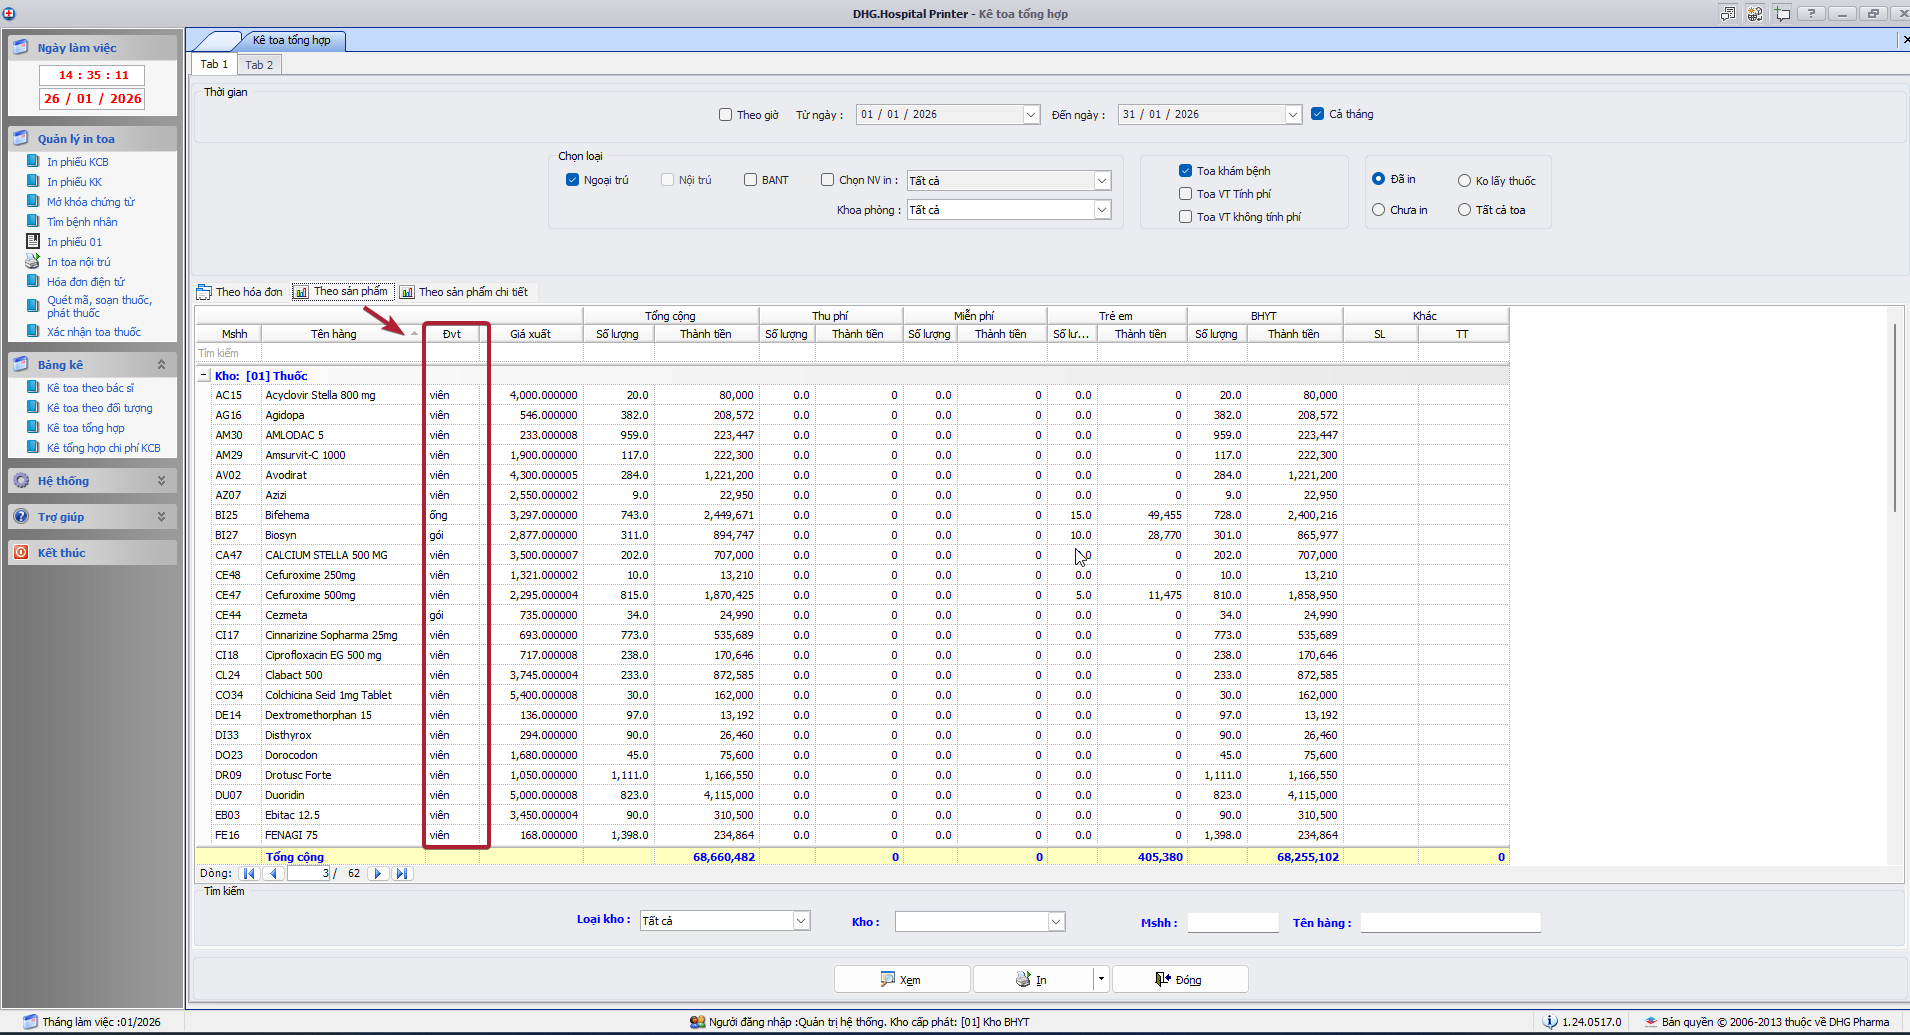
Task: Click the Kê toa tổng hợp sidebar icon
Action: 32,428
